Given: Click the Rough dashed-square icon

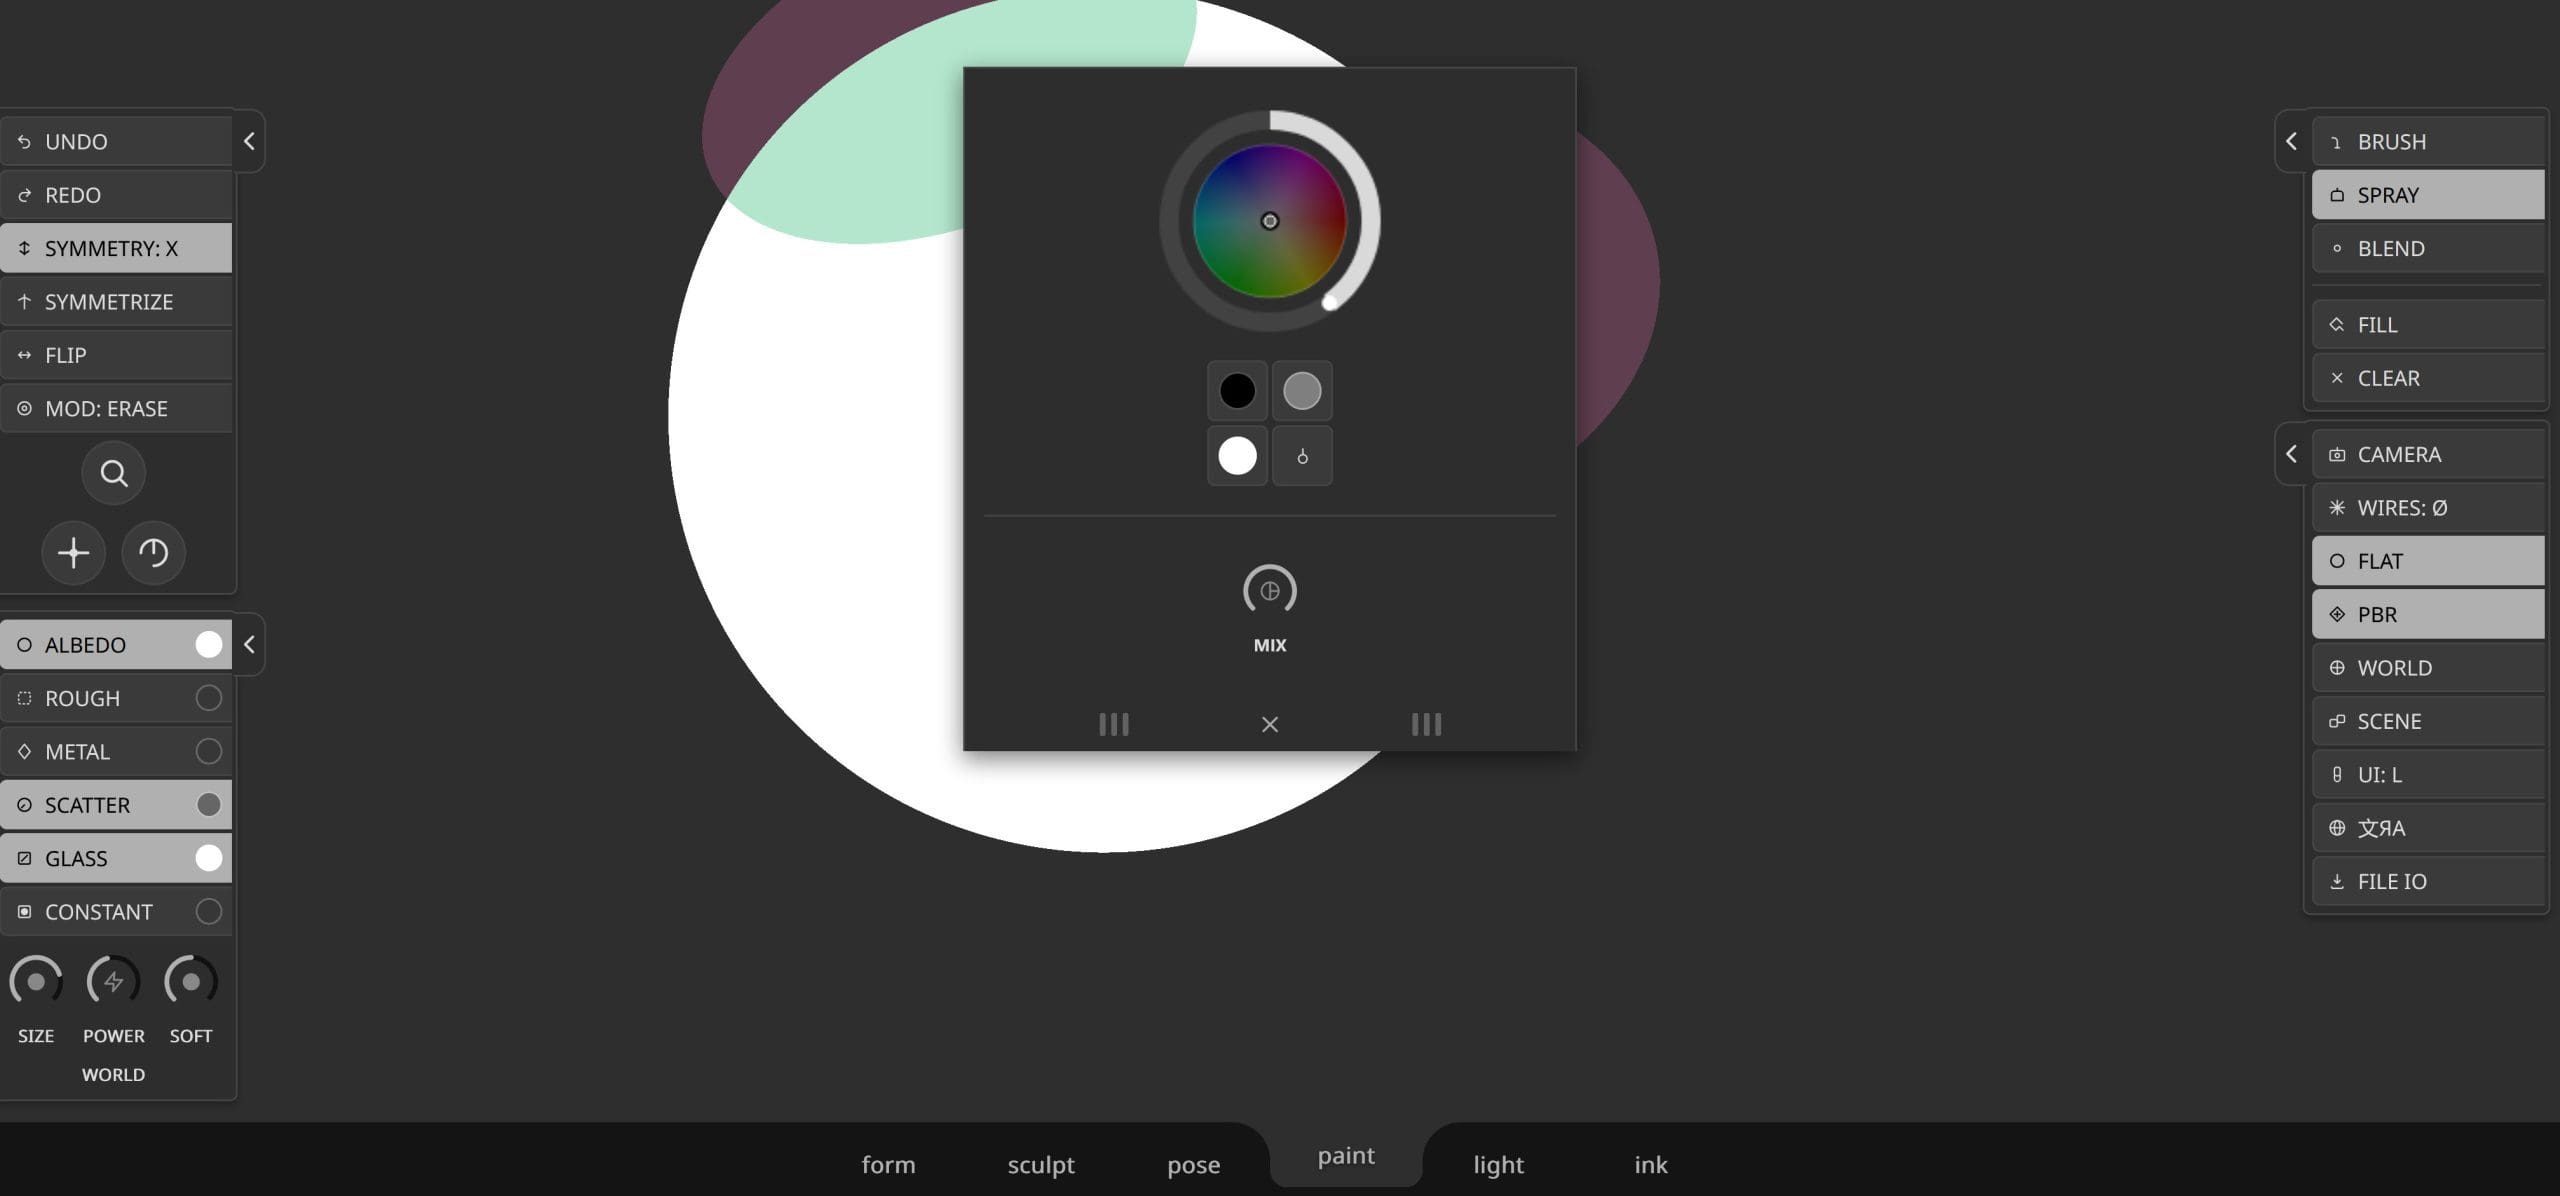Looking at the screenshot, I should point(24,698).
